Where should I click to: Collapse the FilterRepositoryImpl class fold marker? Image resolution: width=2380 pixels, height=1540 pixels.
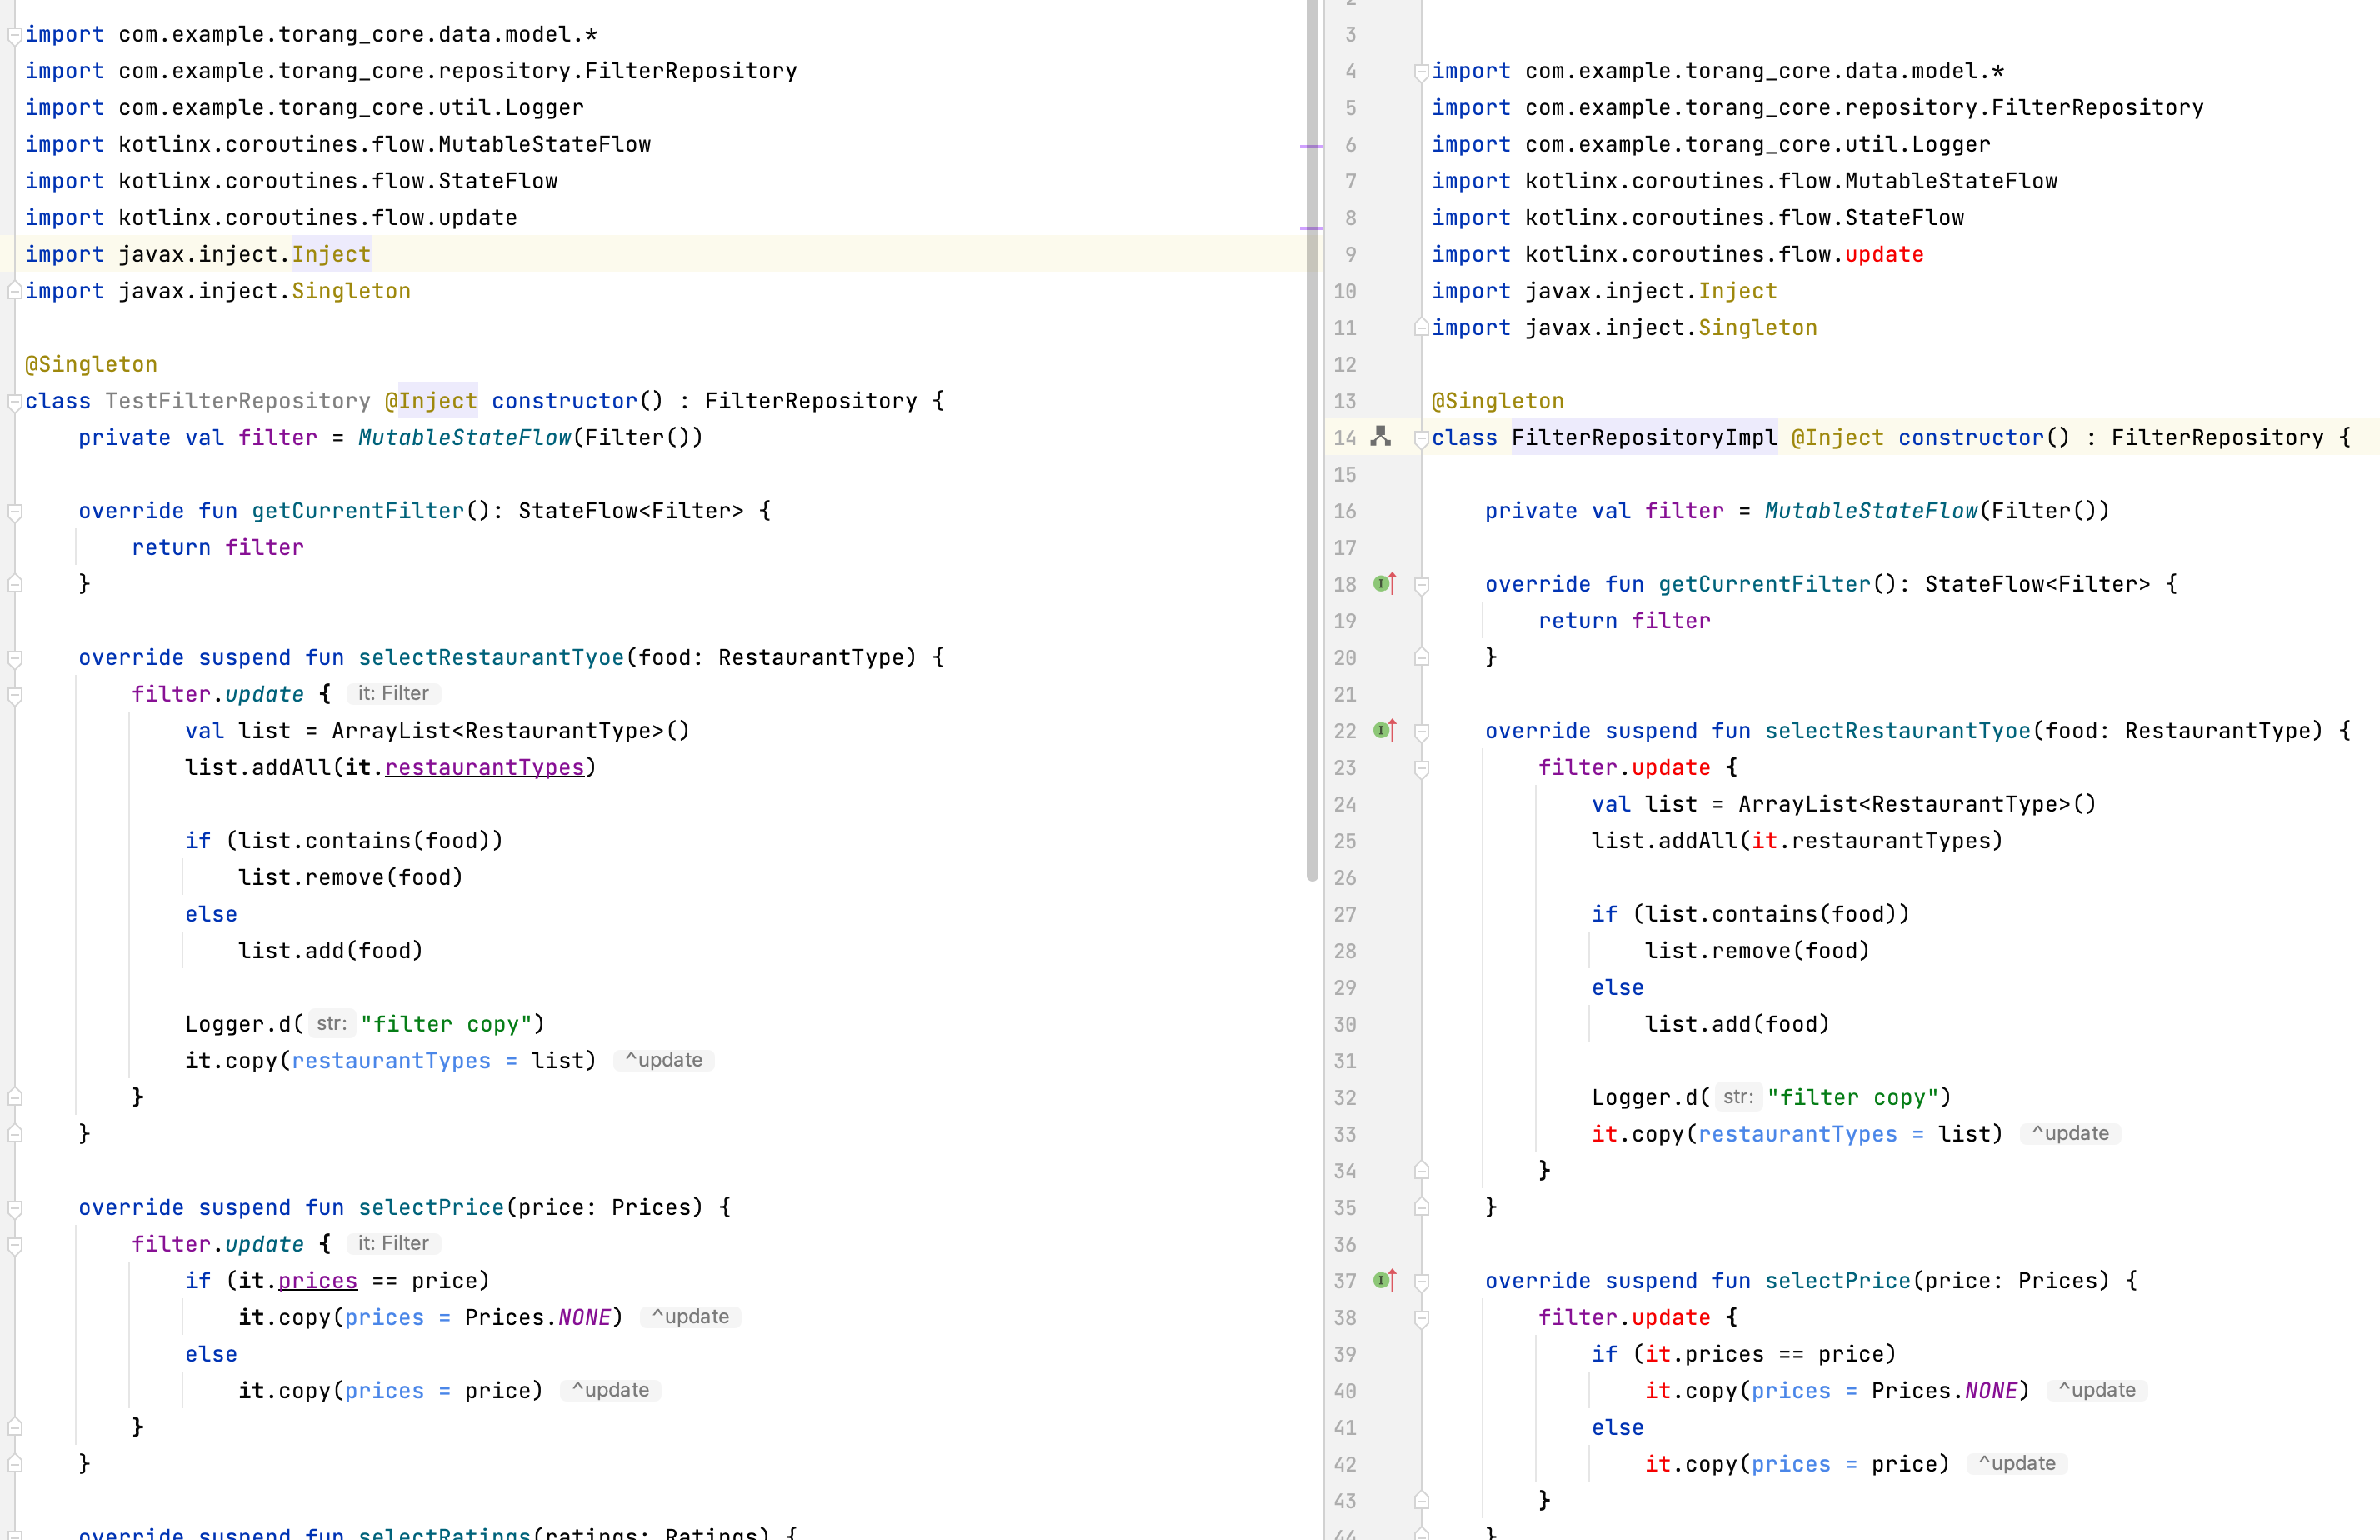tap(1421, 438)
